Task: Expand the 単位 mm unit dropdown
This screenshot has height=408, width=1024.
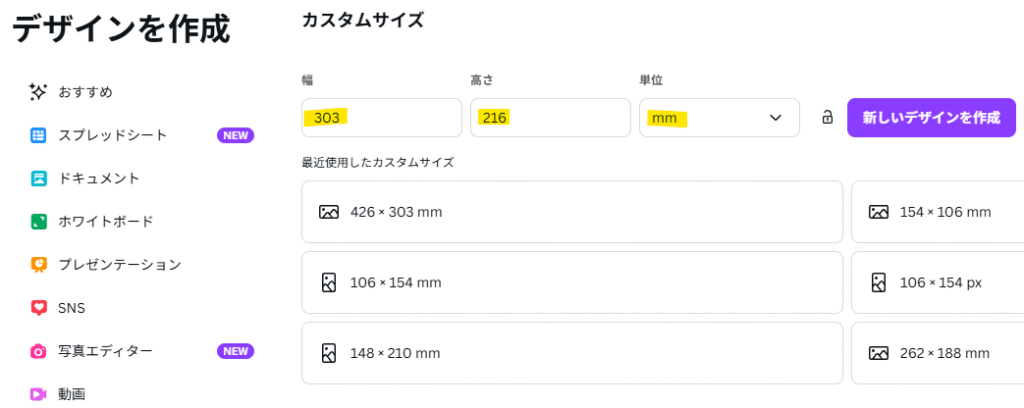Action: (719, 118)
